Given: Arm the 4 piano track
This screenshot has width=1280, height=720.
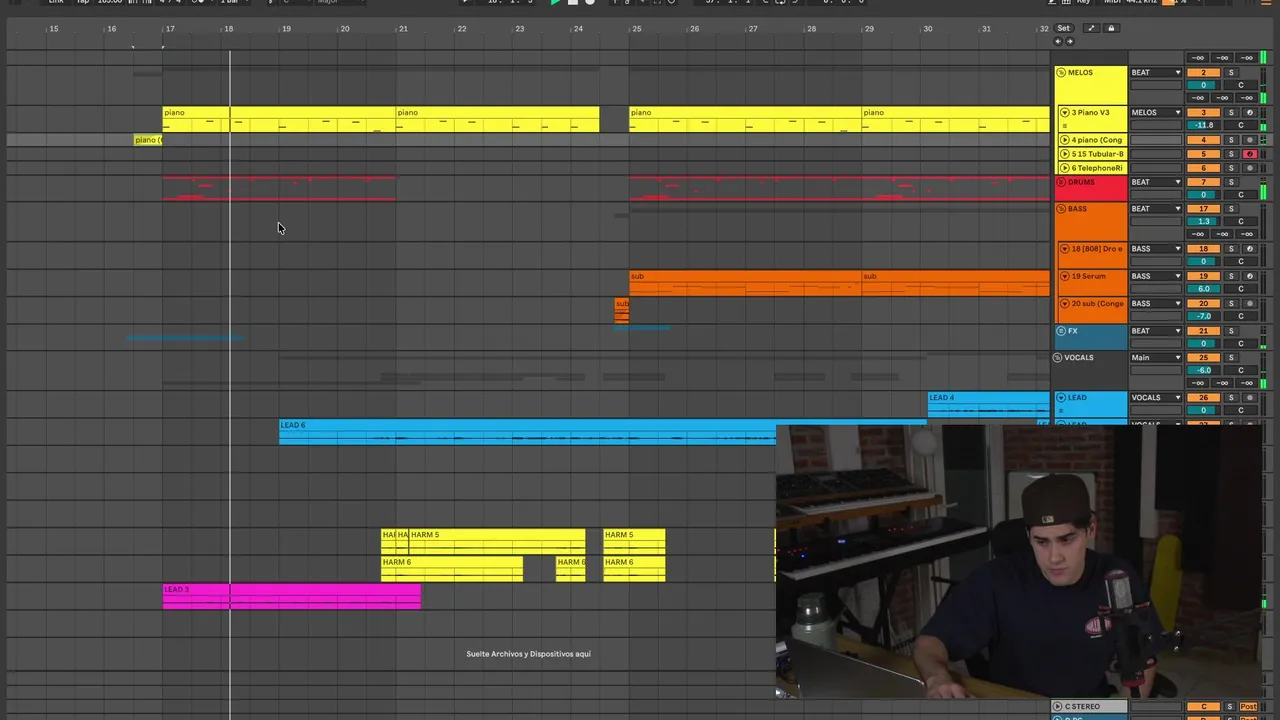Looking at the screenshot, I should (1249, 140).
